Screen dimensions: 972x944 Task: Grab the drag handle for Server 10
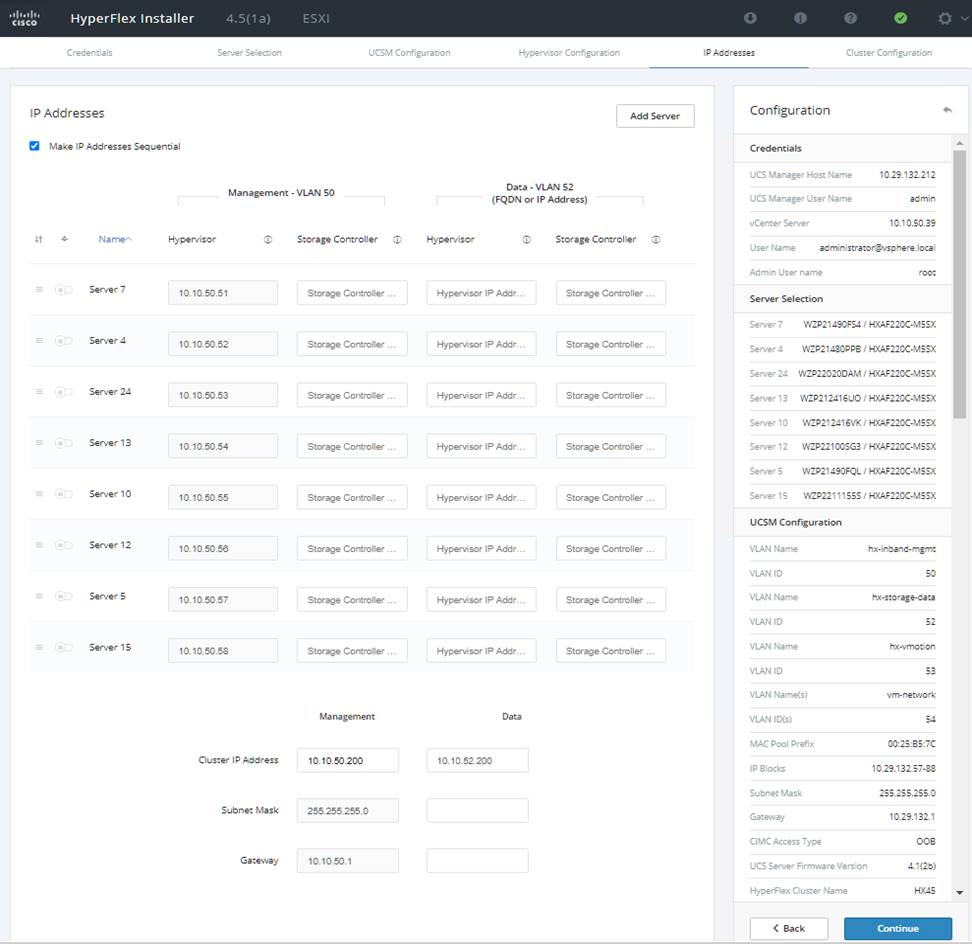tap(39, 494)
